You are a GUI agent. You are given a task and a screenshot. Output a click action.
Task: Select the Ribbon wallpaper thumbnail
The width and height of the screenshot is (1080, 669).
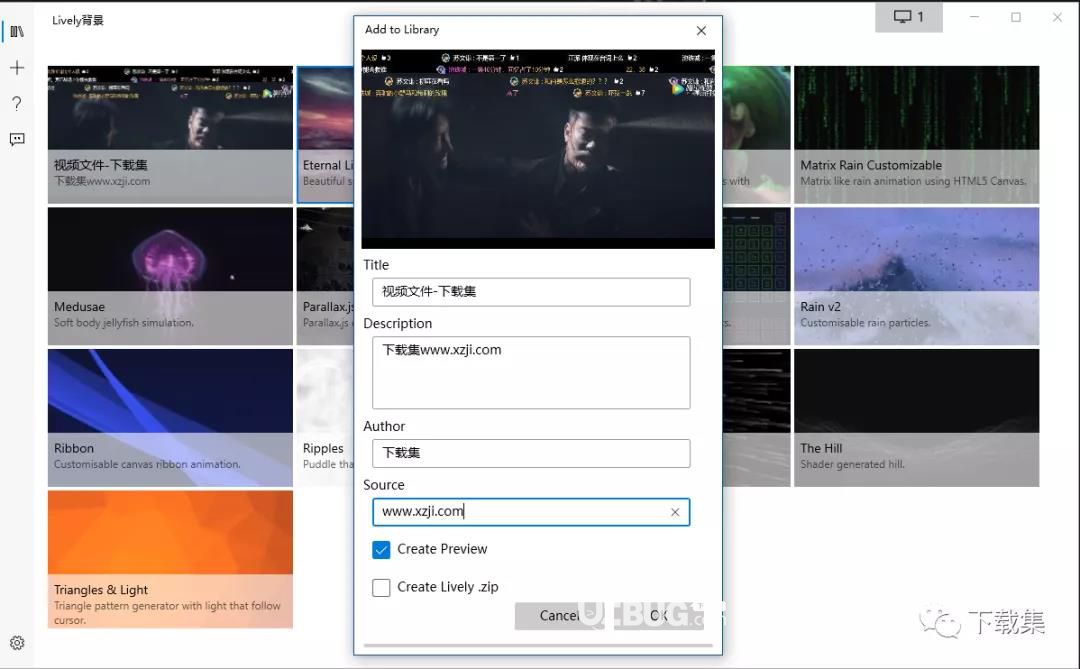170,418
